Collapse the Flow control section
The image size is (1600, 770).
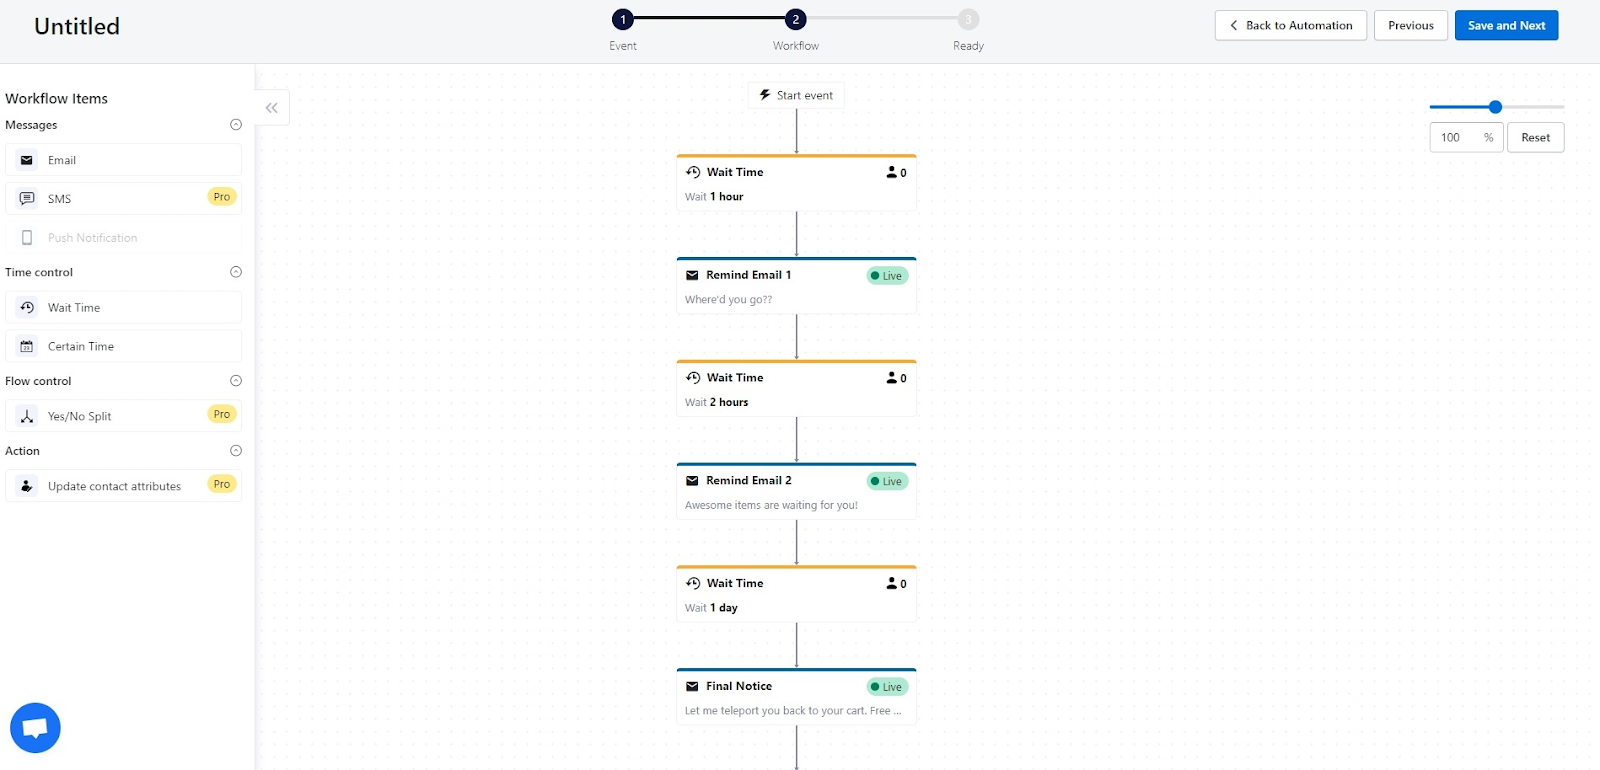[236, 381]
